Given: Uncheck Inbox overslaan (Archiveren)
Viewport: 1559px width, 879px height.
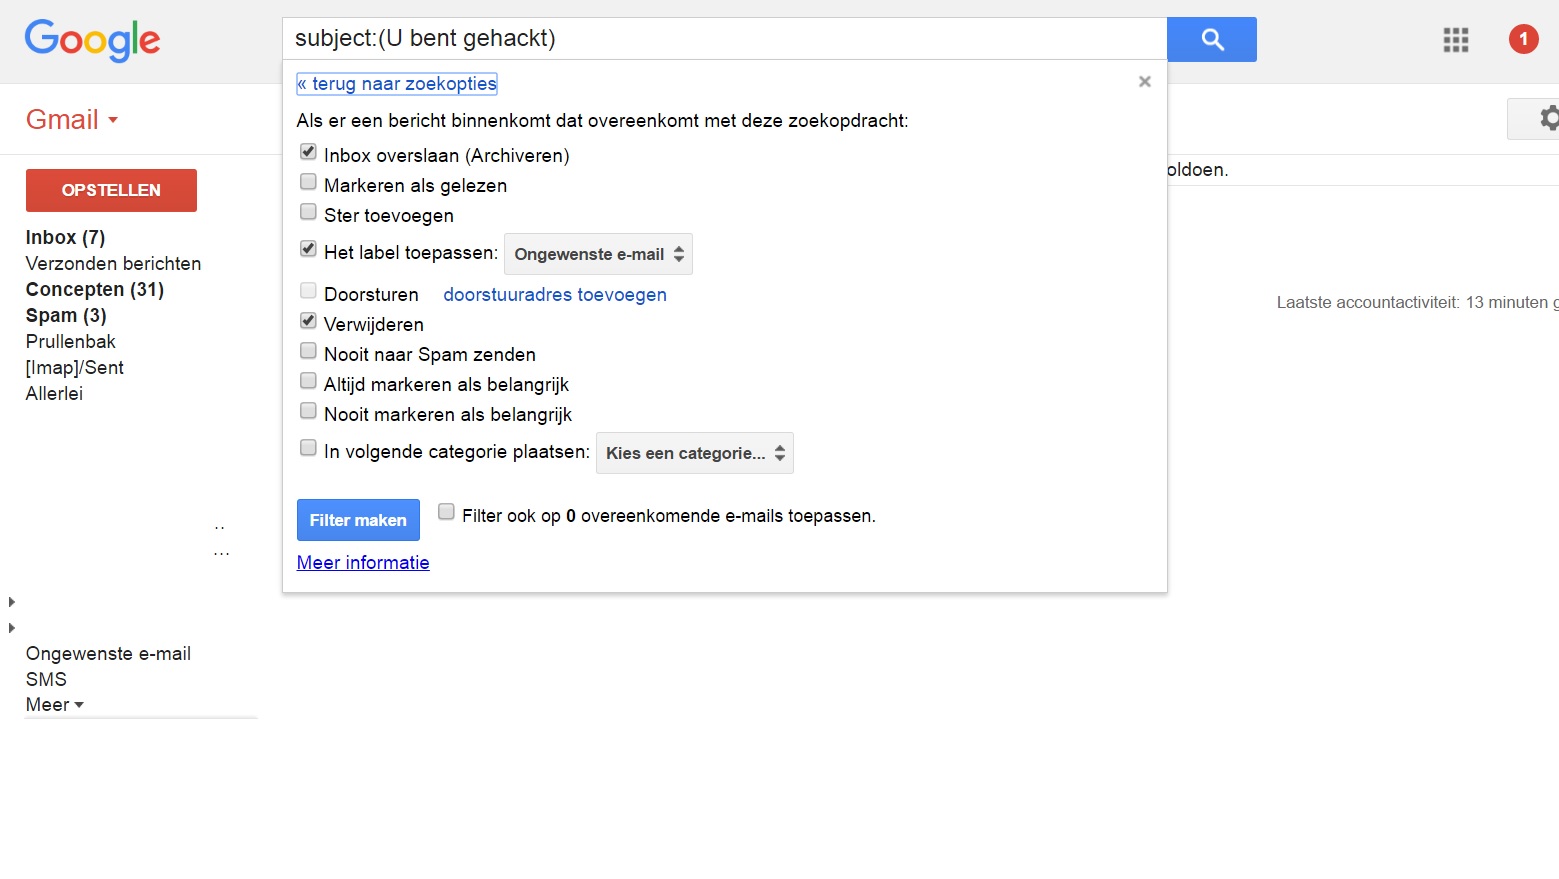Looking at the screenshot, I should 309,153.
